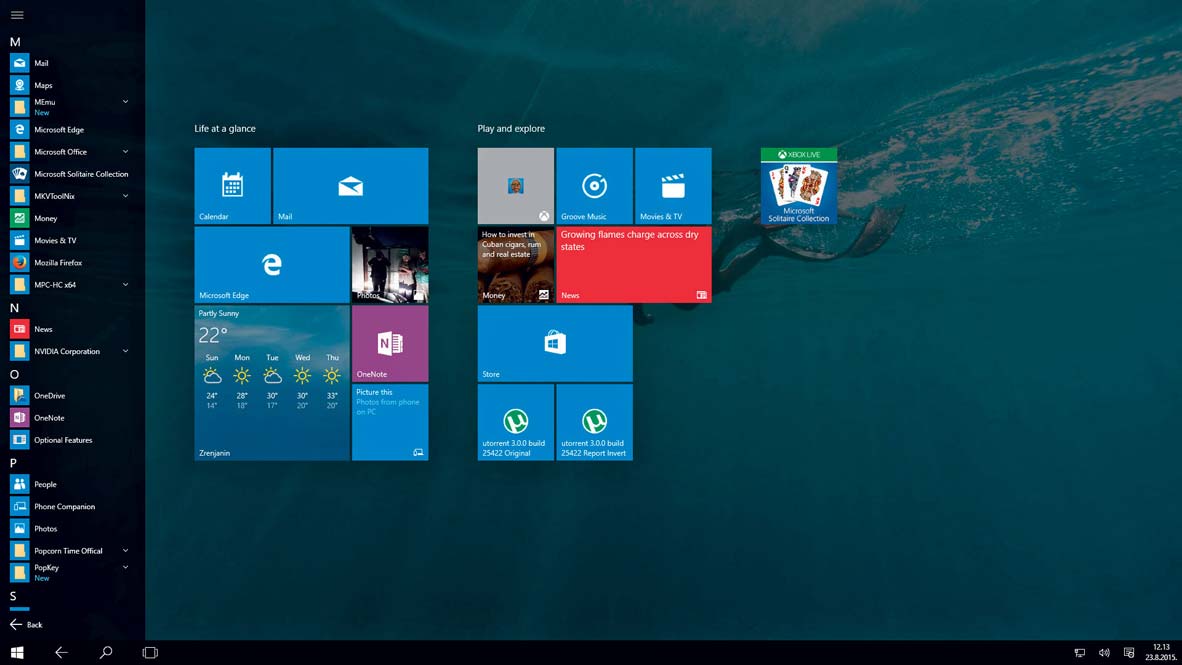The width and height of the screenshot is (1182, 665).
Task: Launch Mozilla Firefox from the app list
Action: click(x=69, y=262)
